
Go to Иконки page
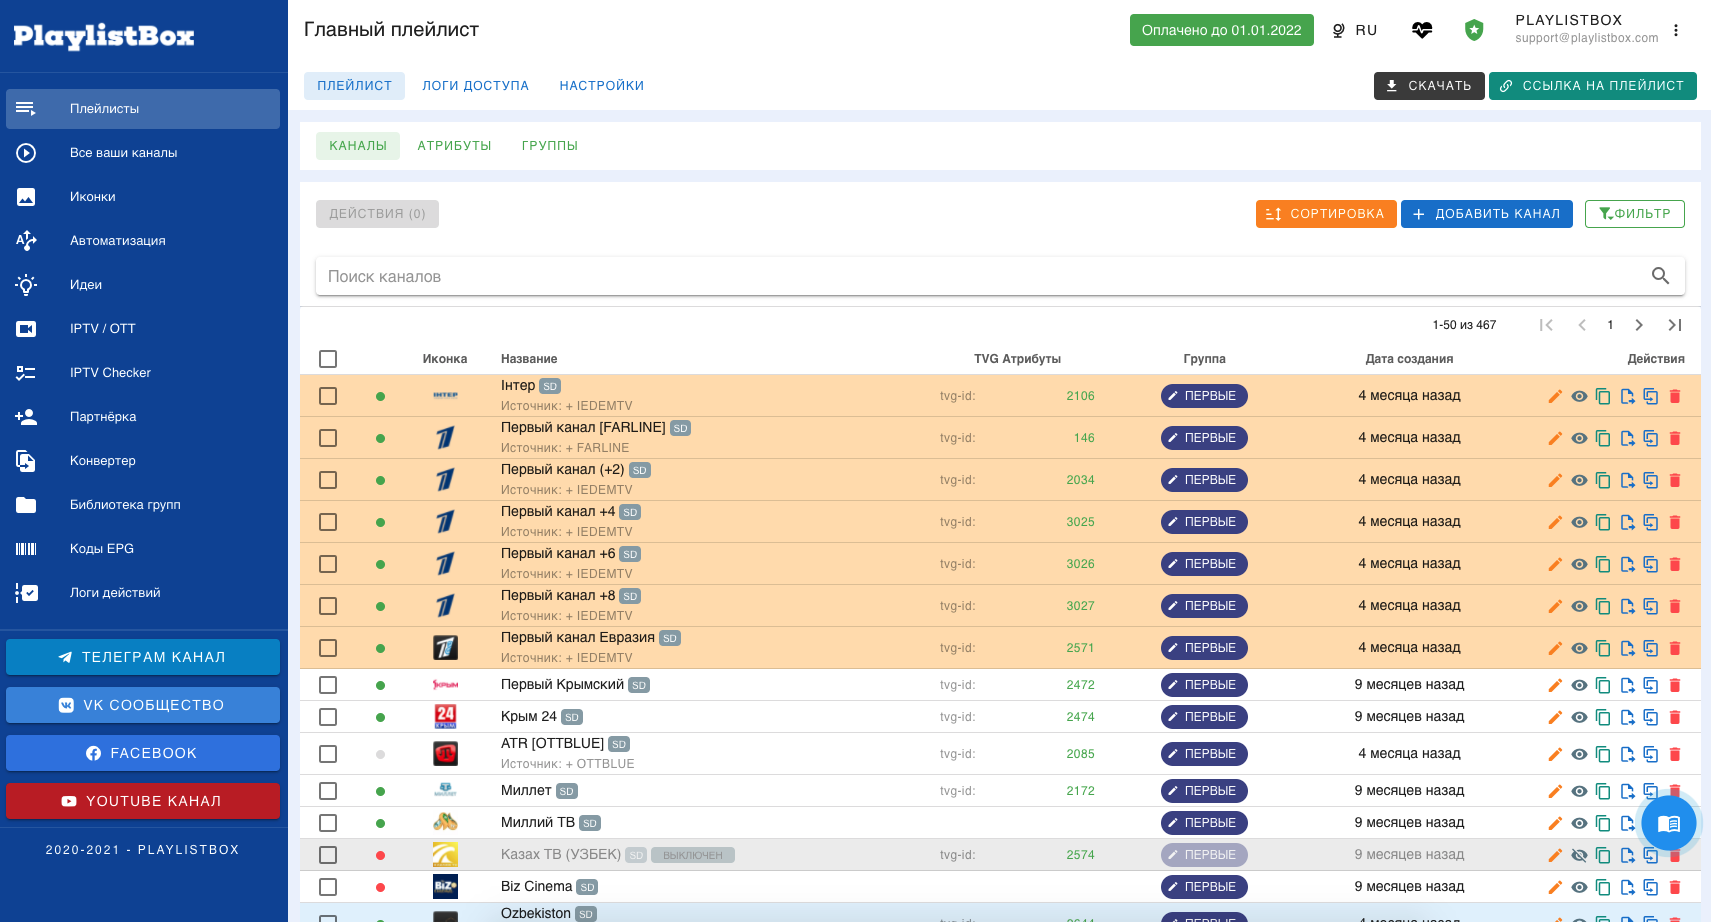click(143, 197)
